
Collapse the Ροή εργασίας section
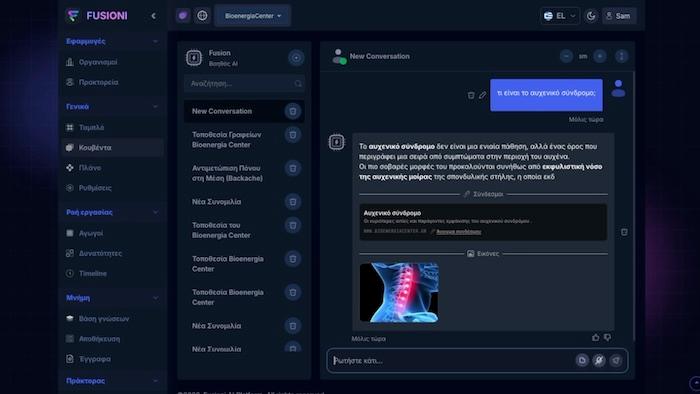[155, 212]
